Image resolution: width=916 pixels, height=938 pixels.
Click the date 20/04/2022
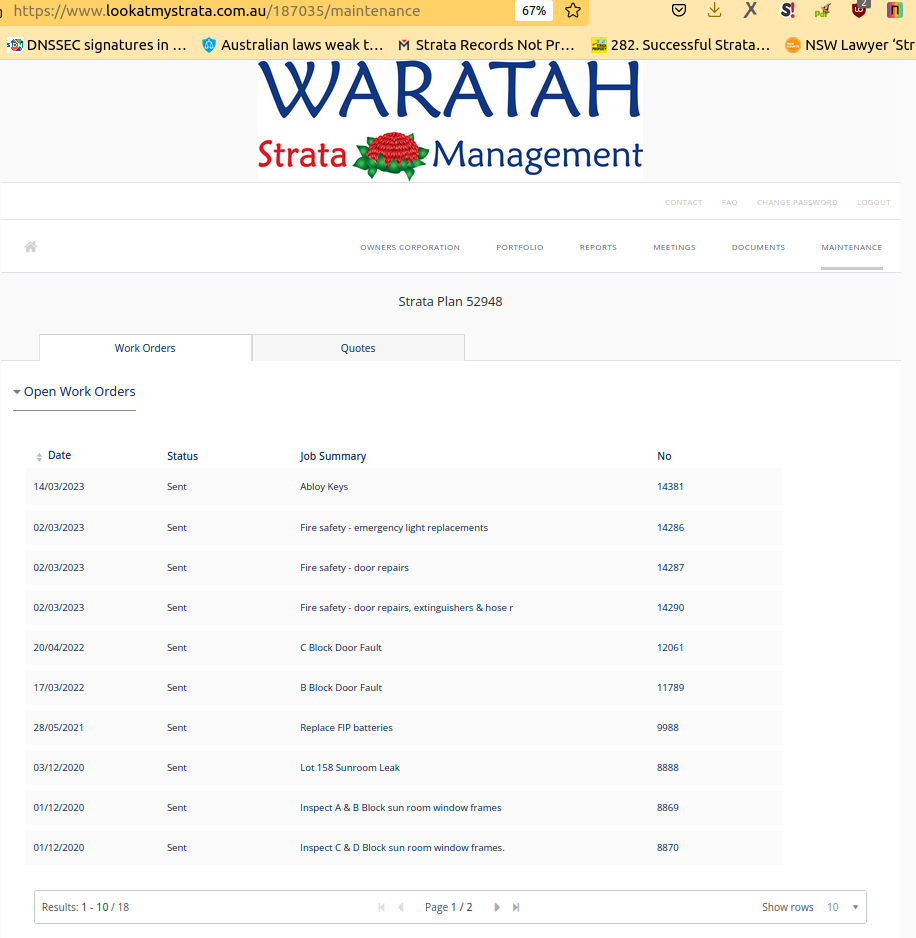[59, 647]
